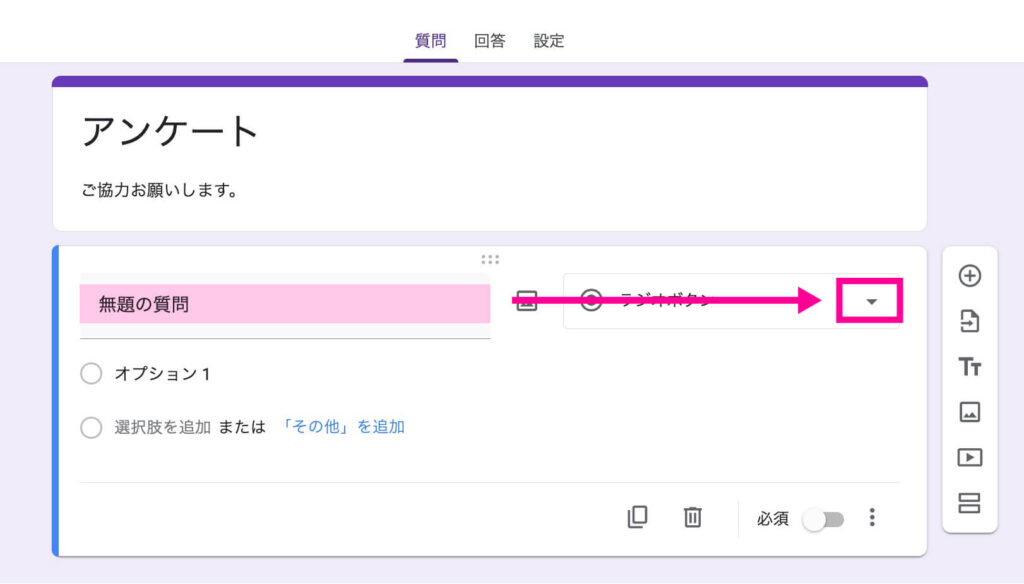Delete the question using trash icon
Viewport: 1024px width, 584px height.
pyautogui.click(x=692, y=517)
